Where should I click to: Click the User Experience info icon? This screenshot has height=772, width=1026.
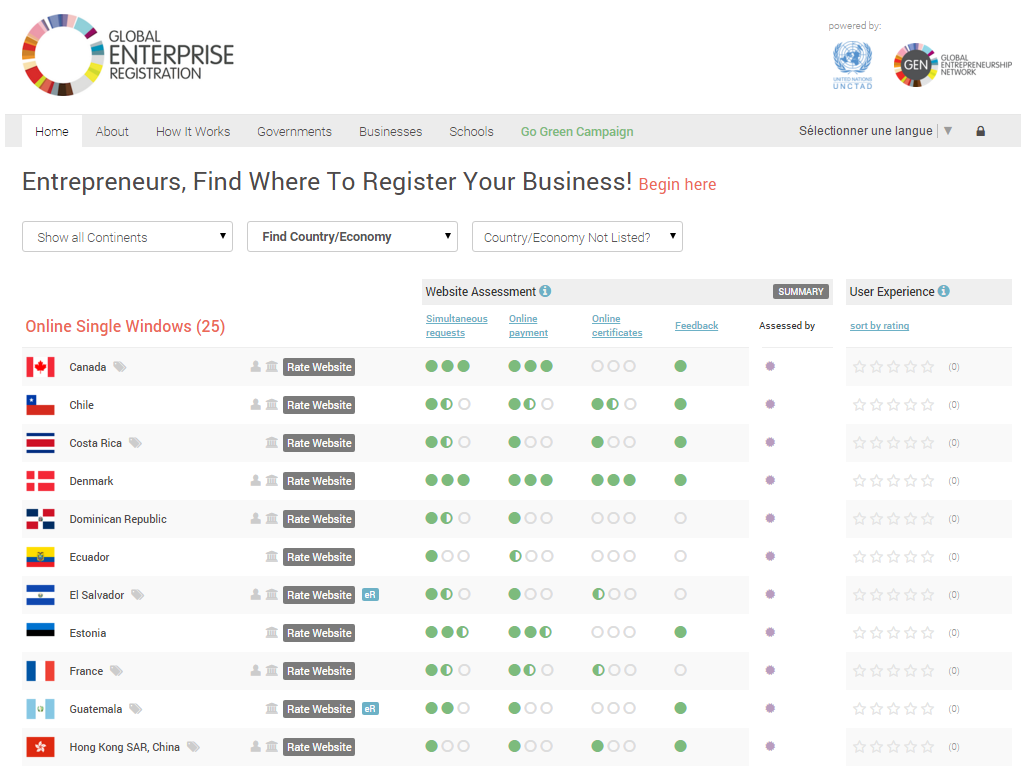(x=943, y=292)
